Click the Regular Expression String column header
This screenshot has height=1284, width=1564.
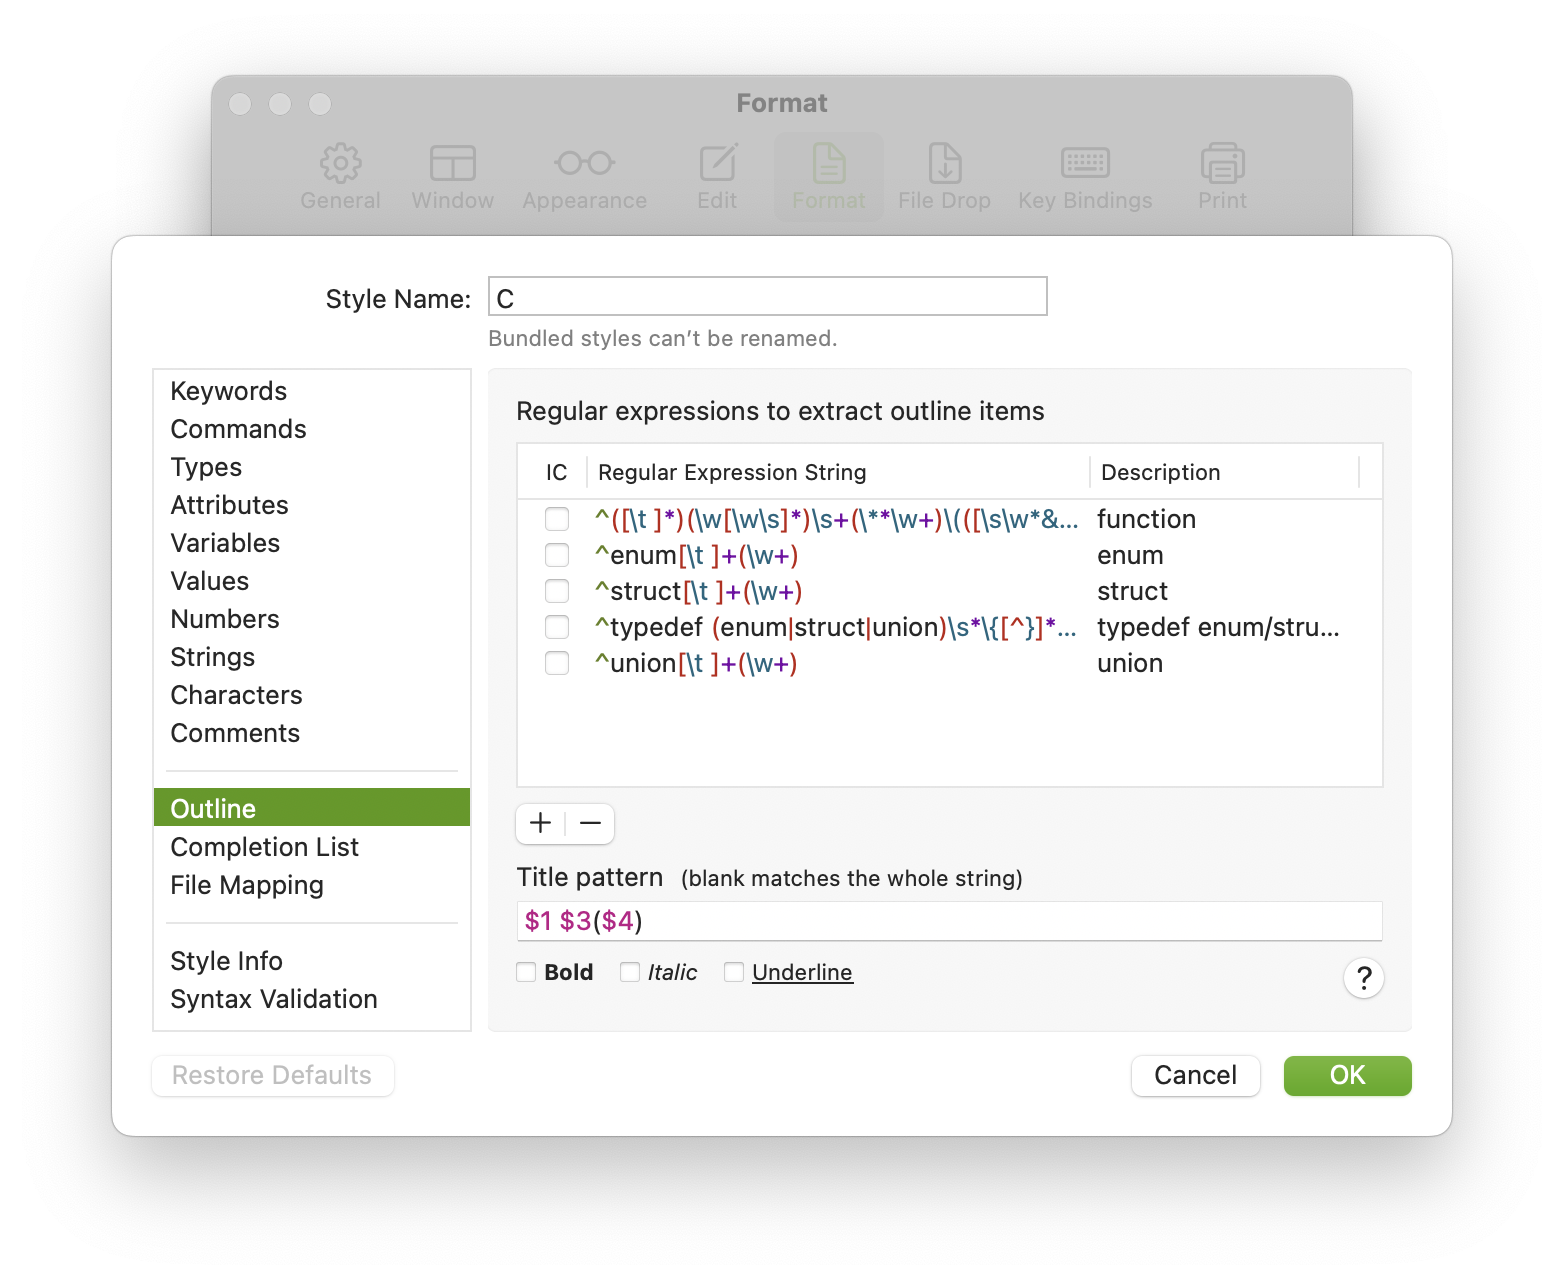[x=838, y=472]
